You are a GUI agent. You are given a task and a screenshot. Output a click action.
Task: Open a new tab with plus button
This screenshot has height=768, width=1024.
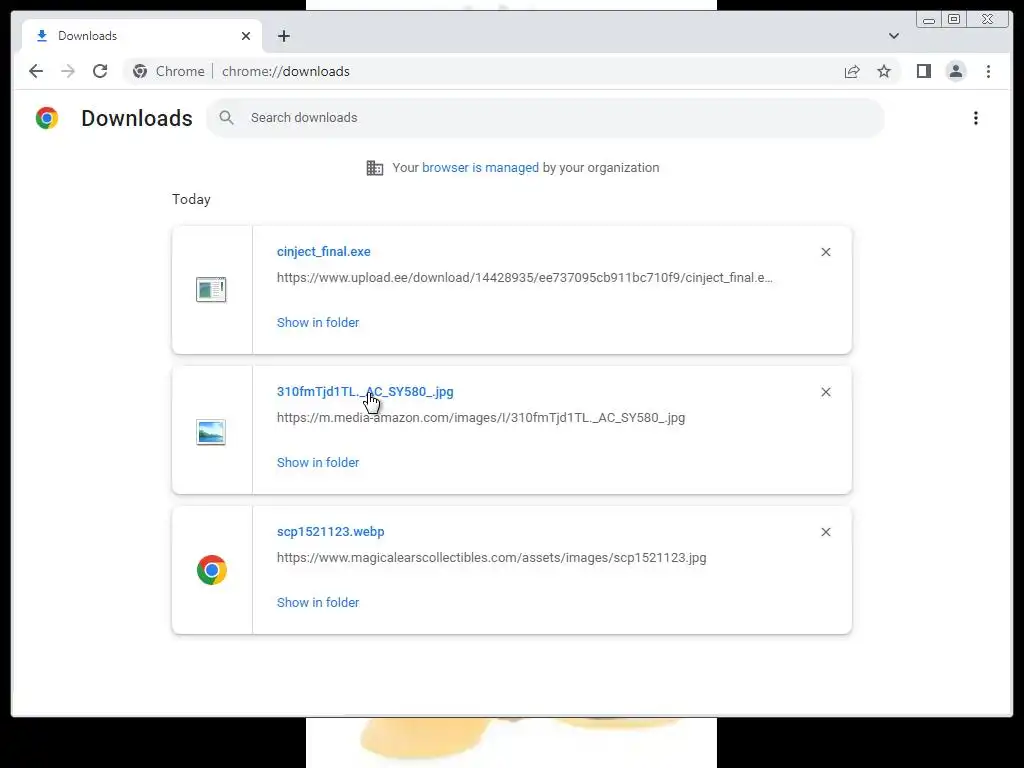pyautogui.click(x=283, y=36)
